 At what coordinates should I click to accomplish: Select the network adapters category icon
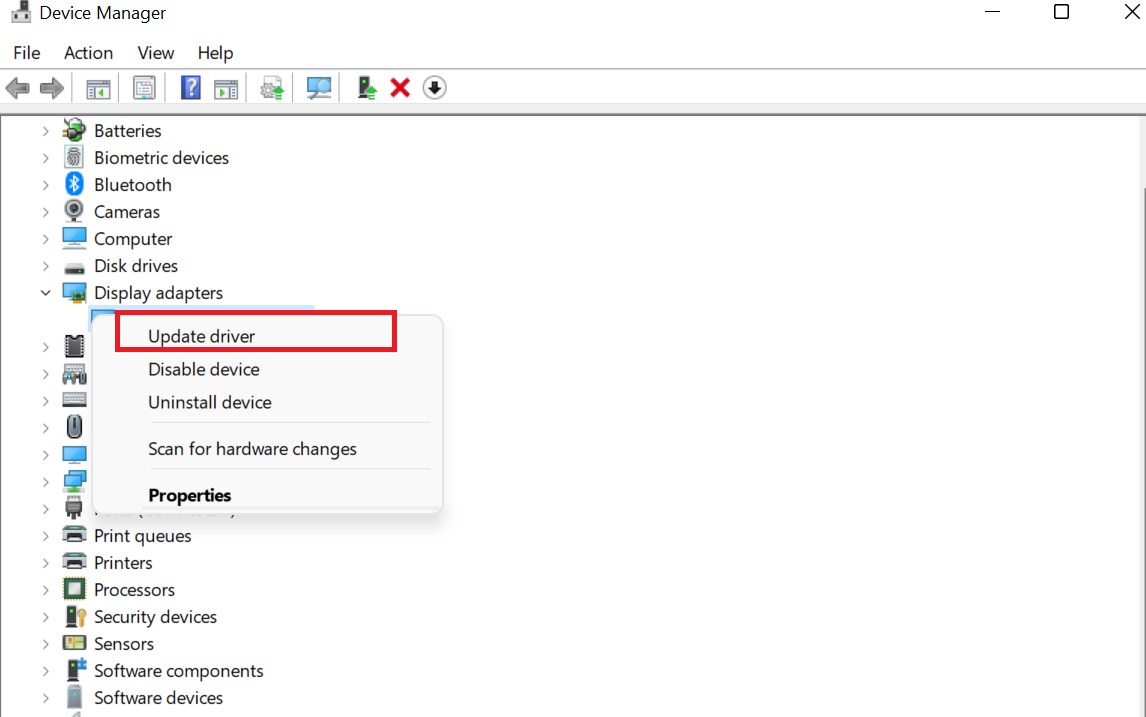[74, 482]
